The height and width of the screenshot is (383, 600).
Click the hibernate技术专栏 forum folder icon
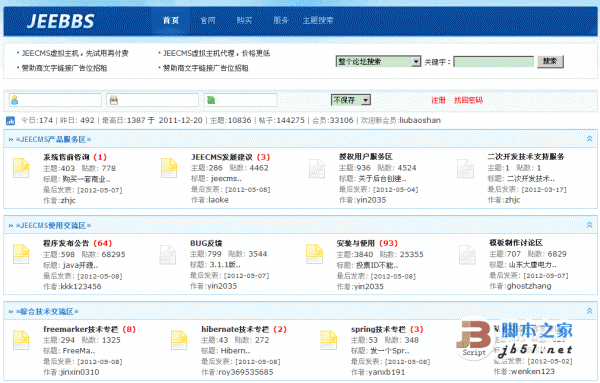pos(179,340)
